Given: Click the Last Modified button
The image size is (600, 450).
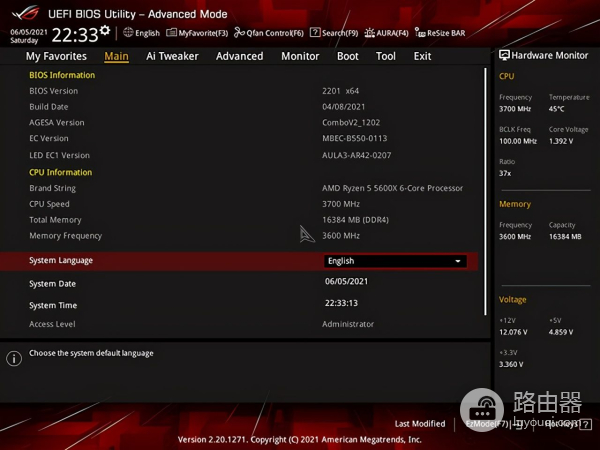Looking at the screenshot, I should click(420, 424).
